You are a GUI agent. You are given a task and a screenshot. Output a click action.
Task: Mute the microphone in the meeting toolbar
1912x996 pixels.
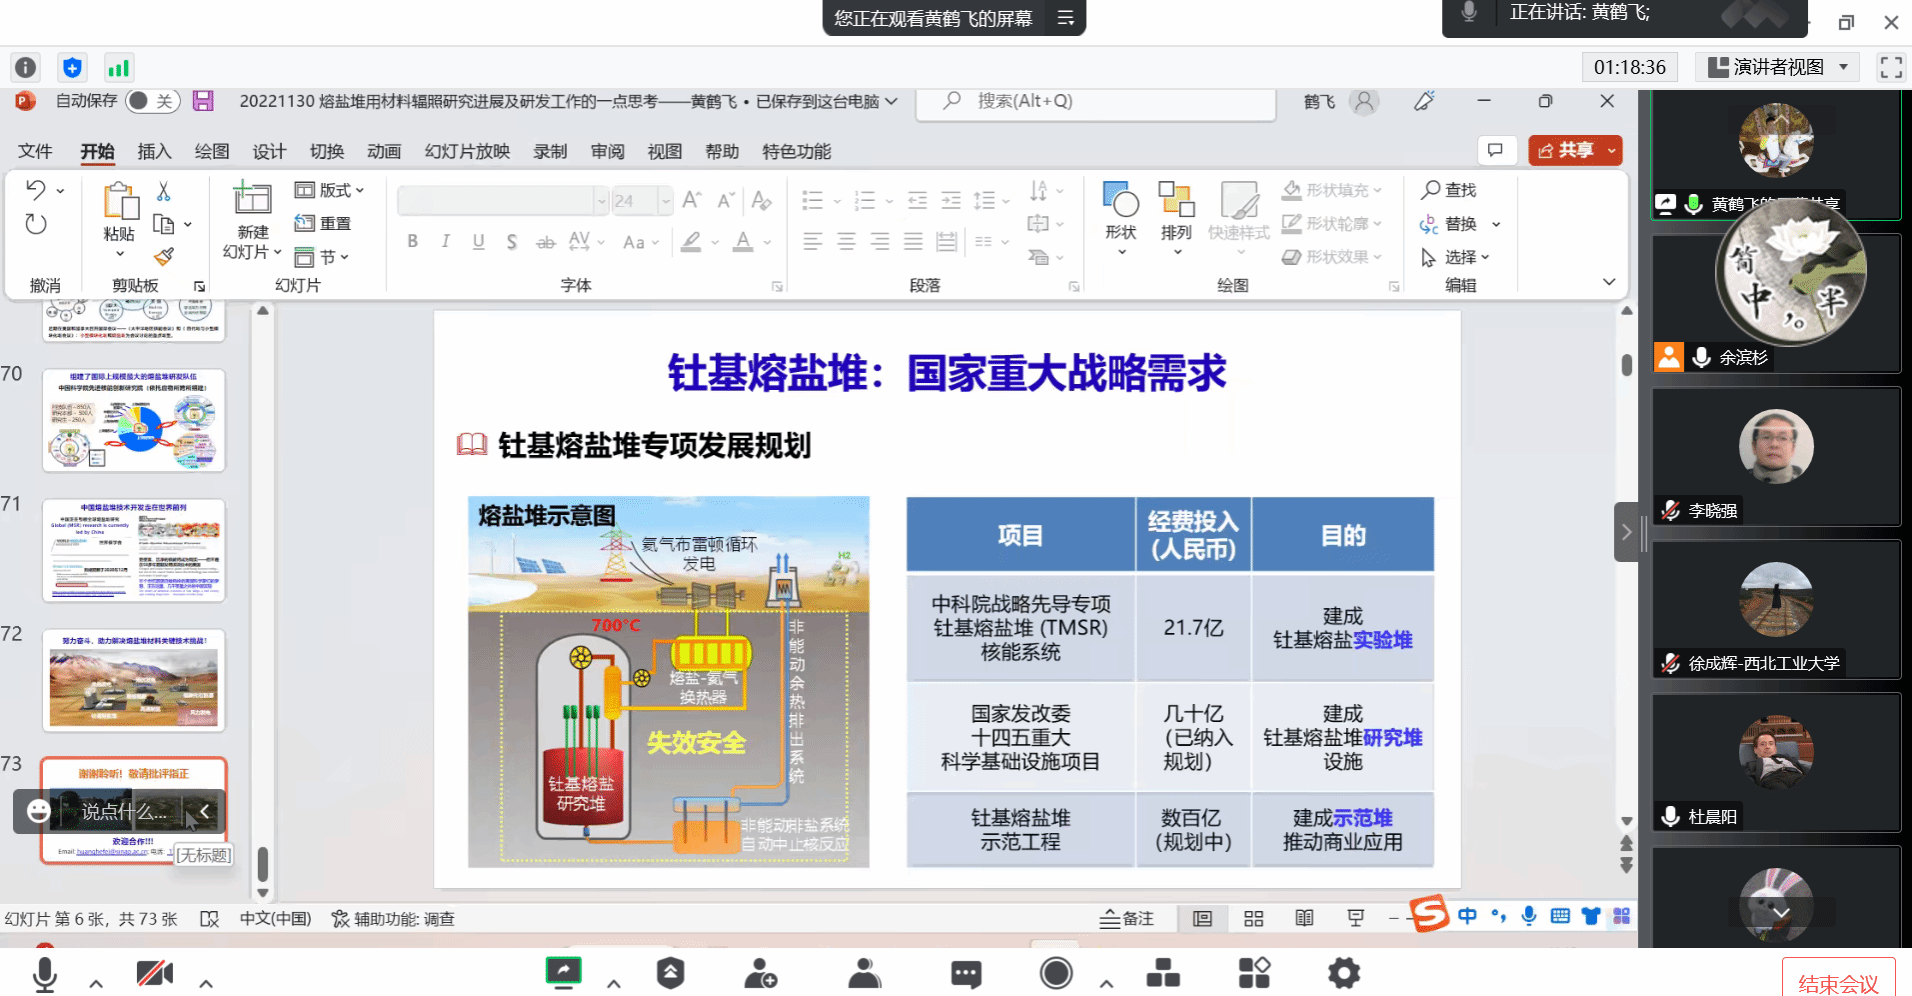45,973
